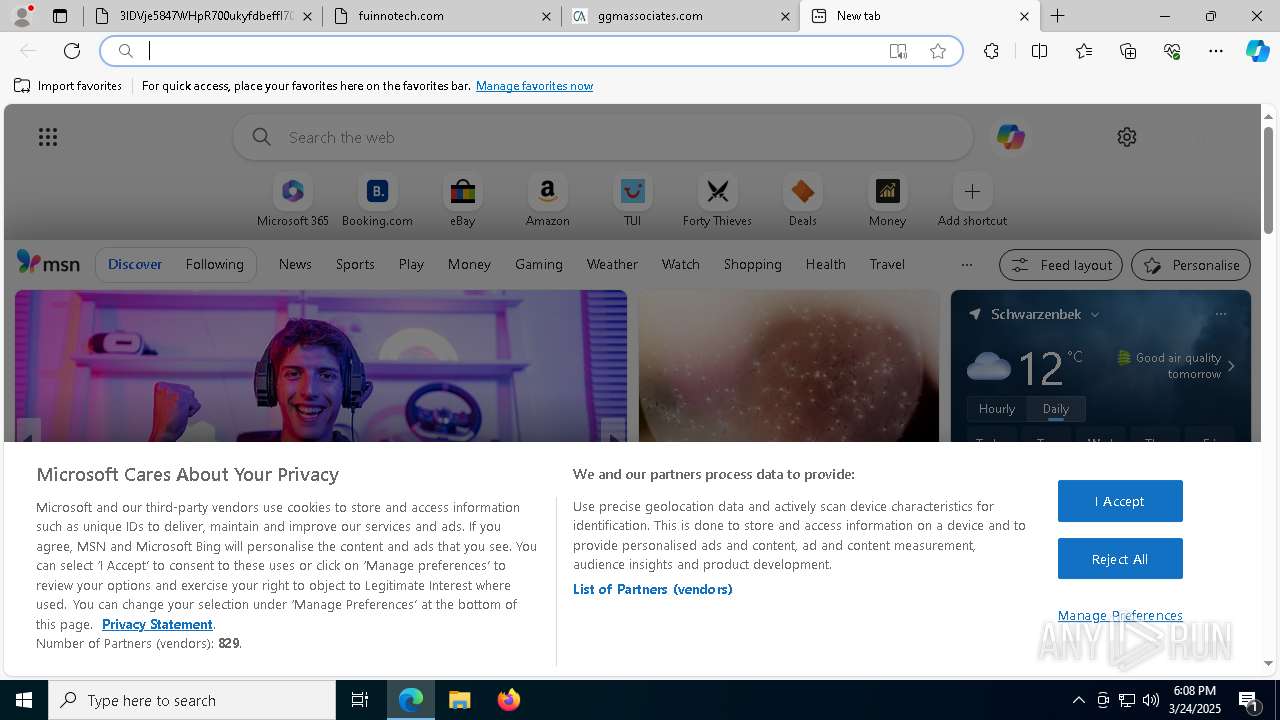Open the Copilot sidebar icon
Image resolution: width=1280 pixels, height=720 pixels.
[1257, 51]
